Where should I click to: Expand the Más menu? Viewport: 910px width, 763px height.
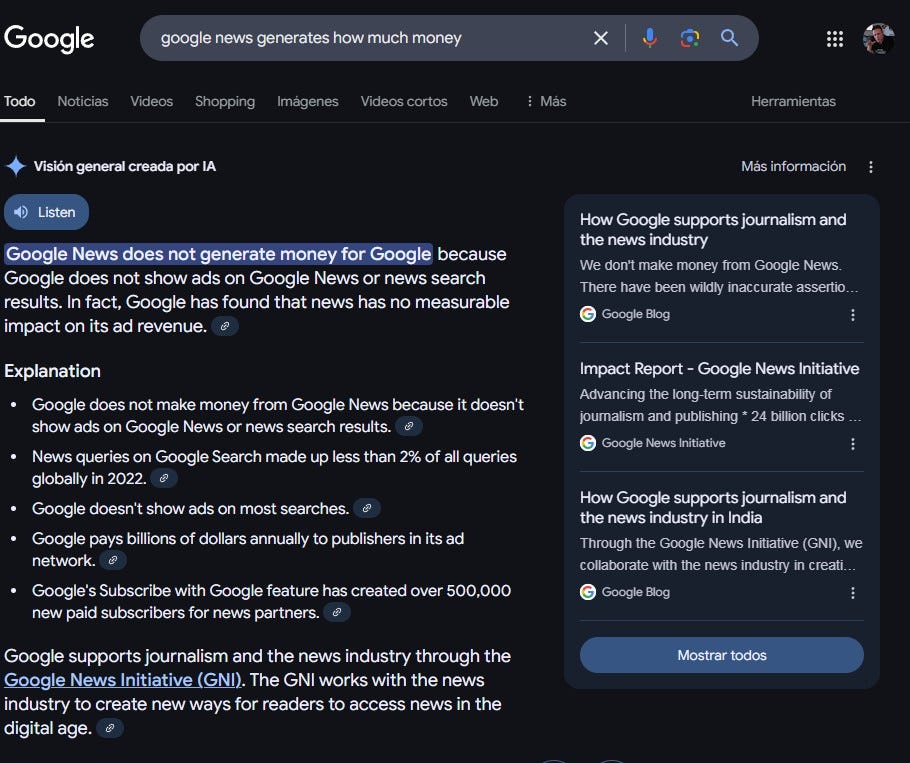pyautogui.click(x=546, y=101)
